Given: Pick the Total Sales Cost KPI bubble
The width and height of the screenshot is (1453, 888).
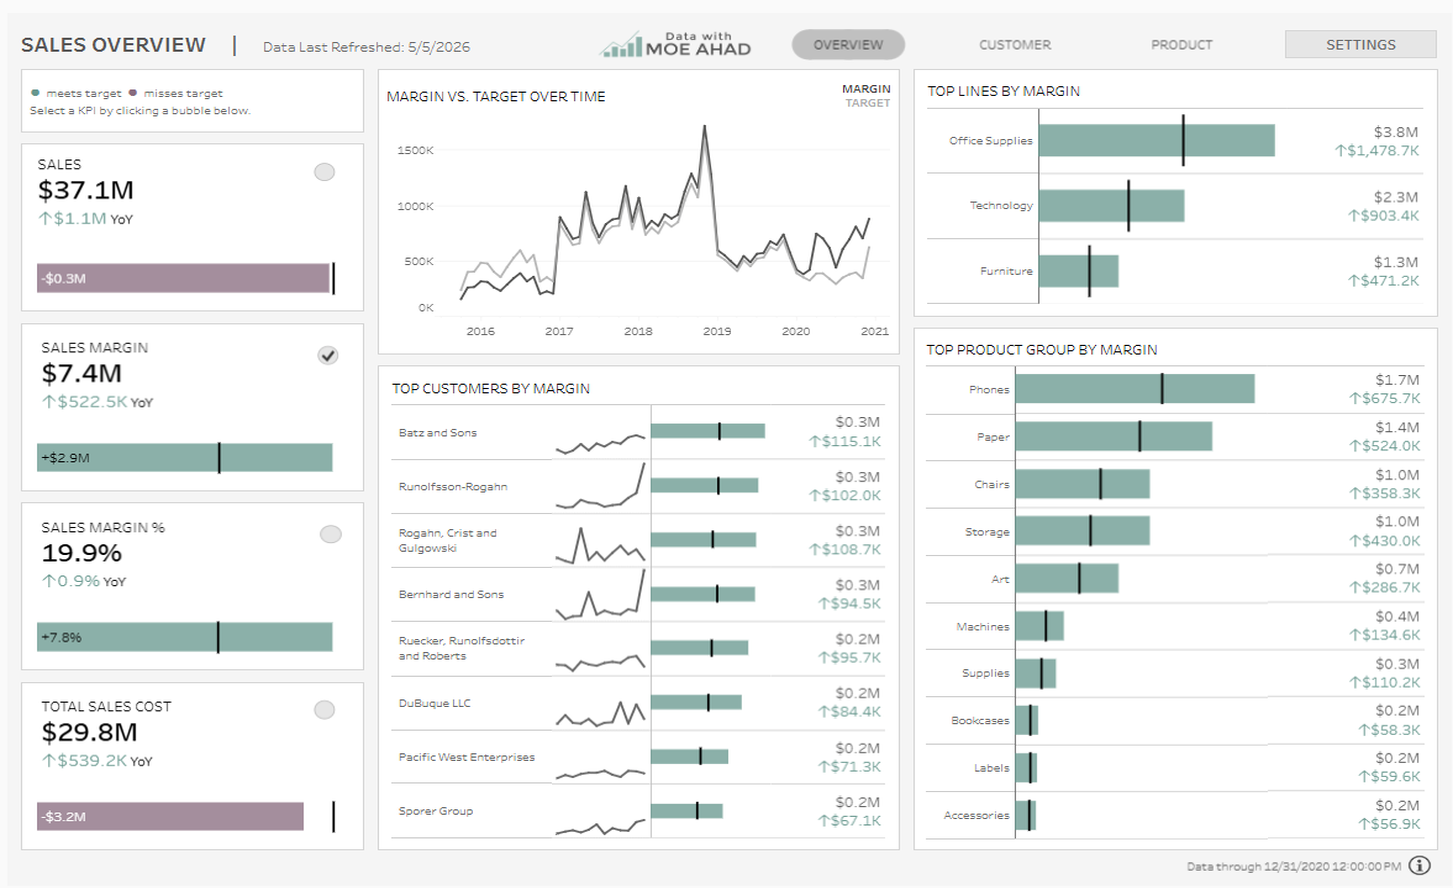Looking at the screenshot, I should (325, 710).
